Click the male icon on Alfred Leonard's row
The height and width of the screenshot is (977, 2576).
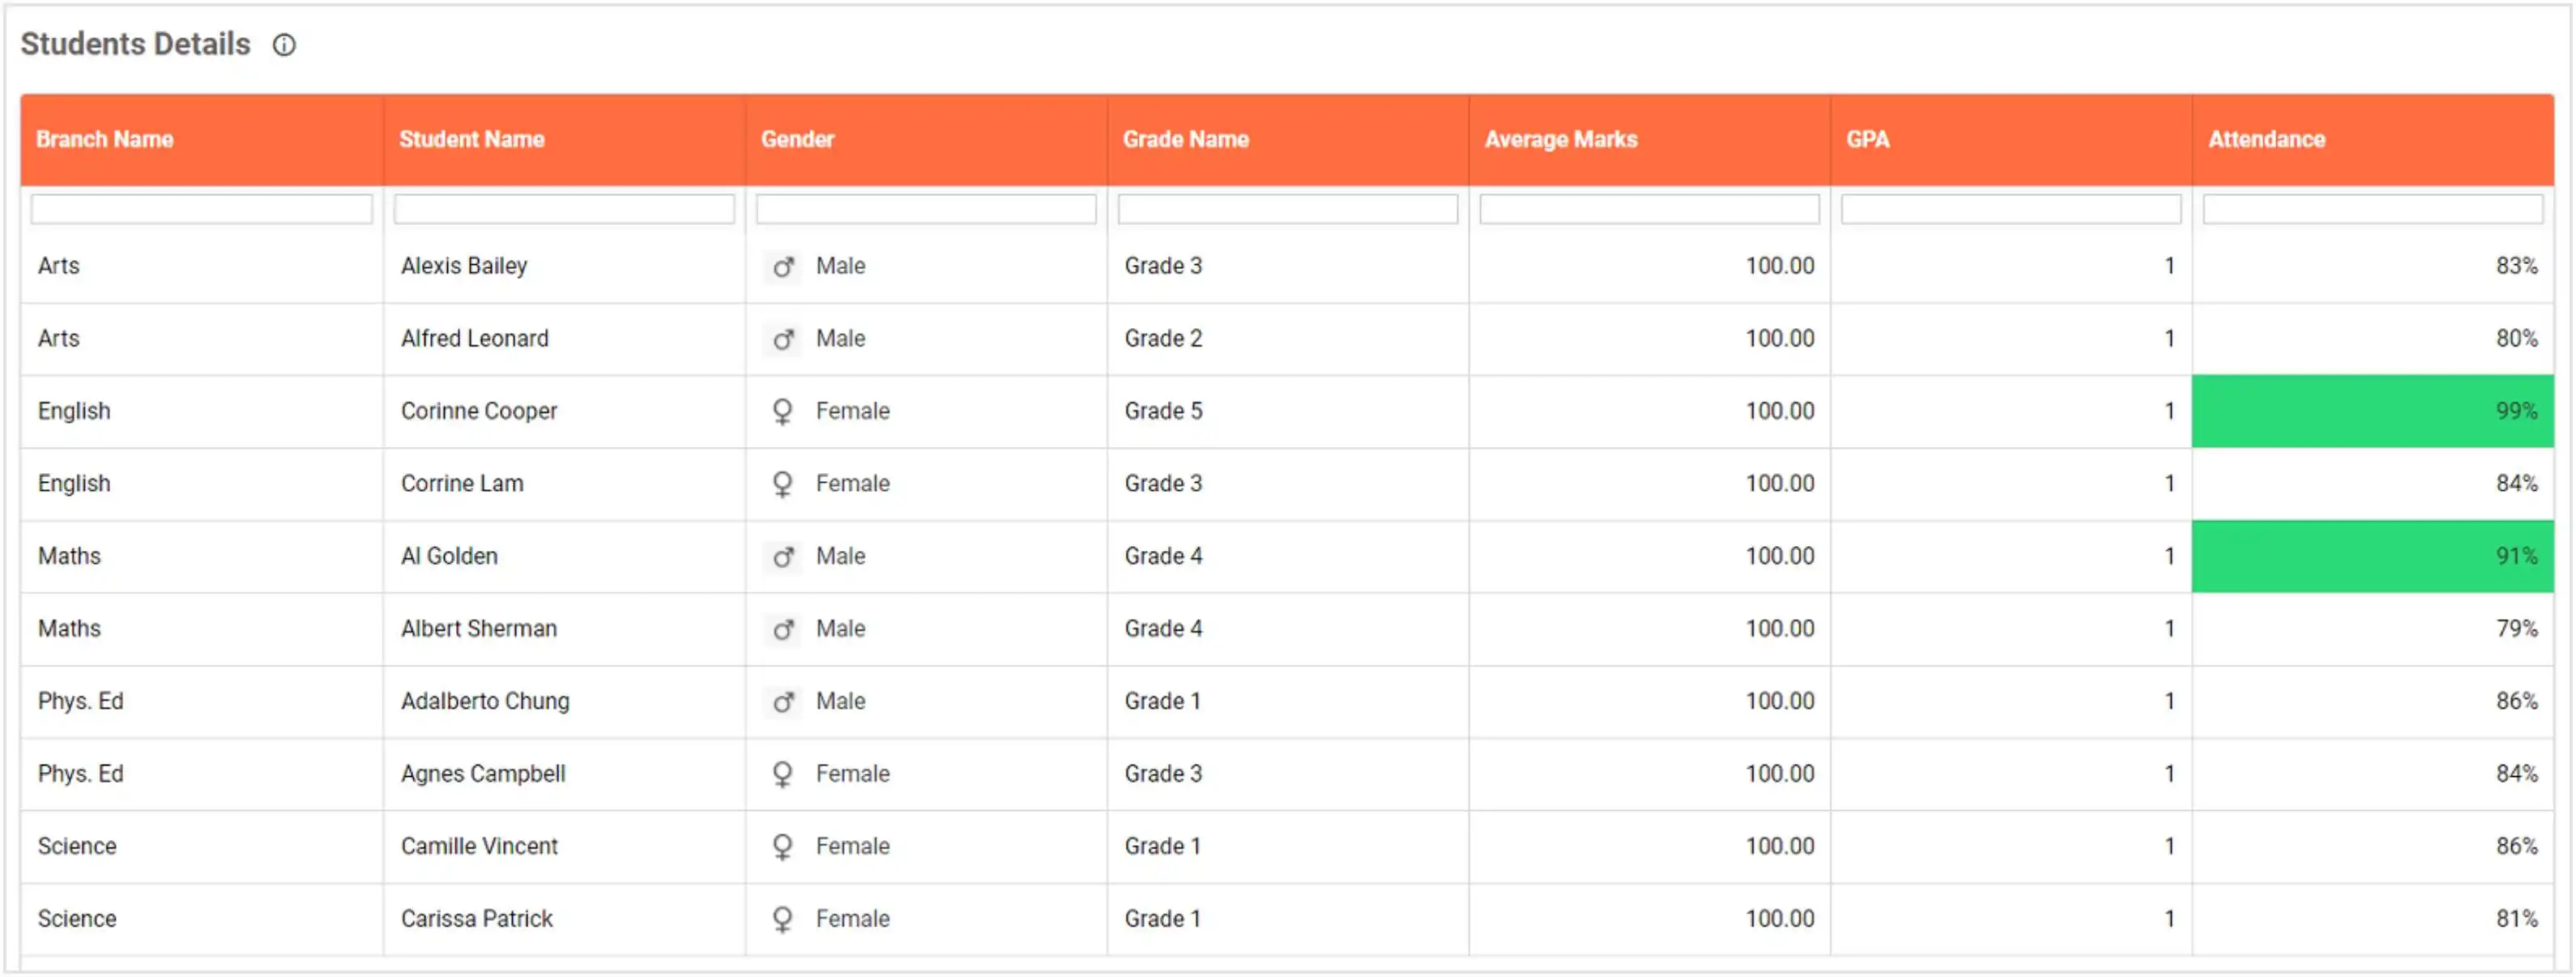point(784,338)
